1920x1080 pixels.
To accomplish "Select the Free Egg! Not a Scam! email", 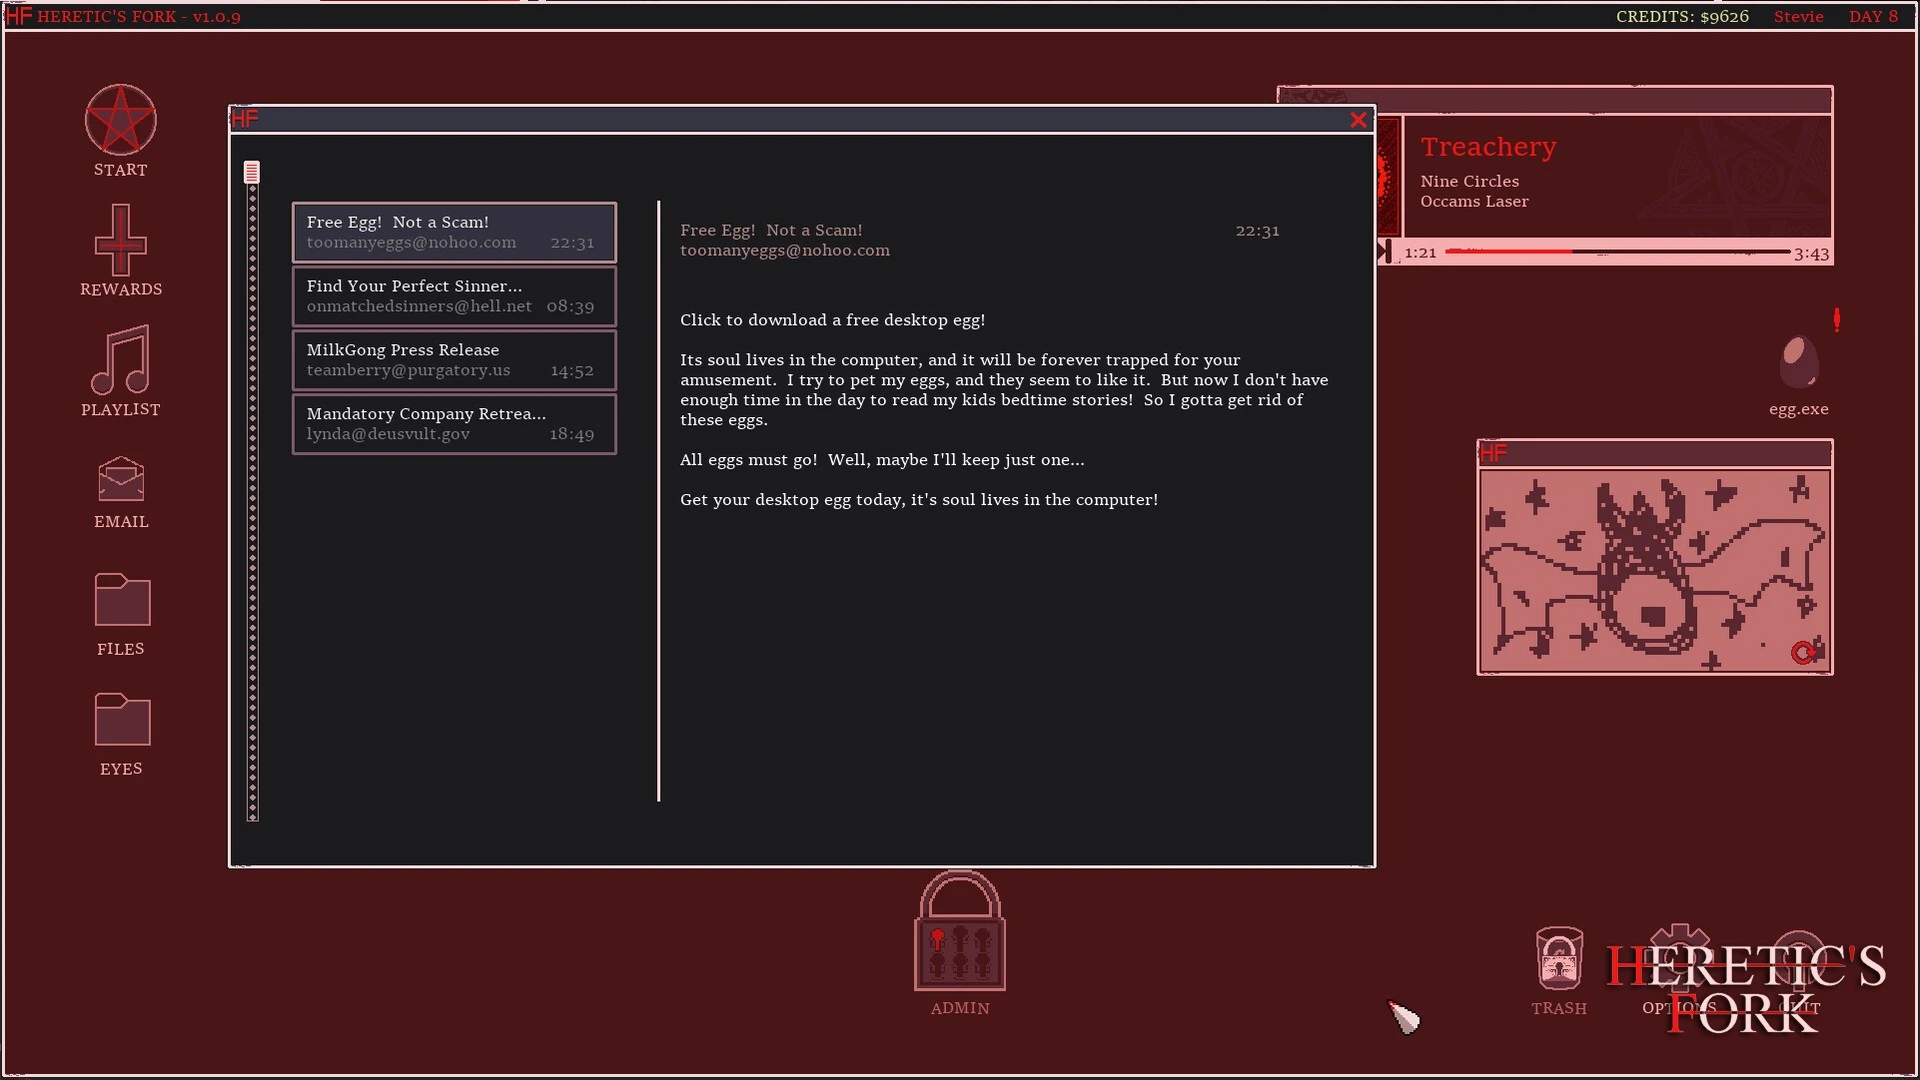I will pyautogui.click(x=454, y=232).
